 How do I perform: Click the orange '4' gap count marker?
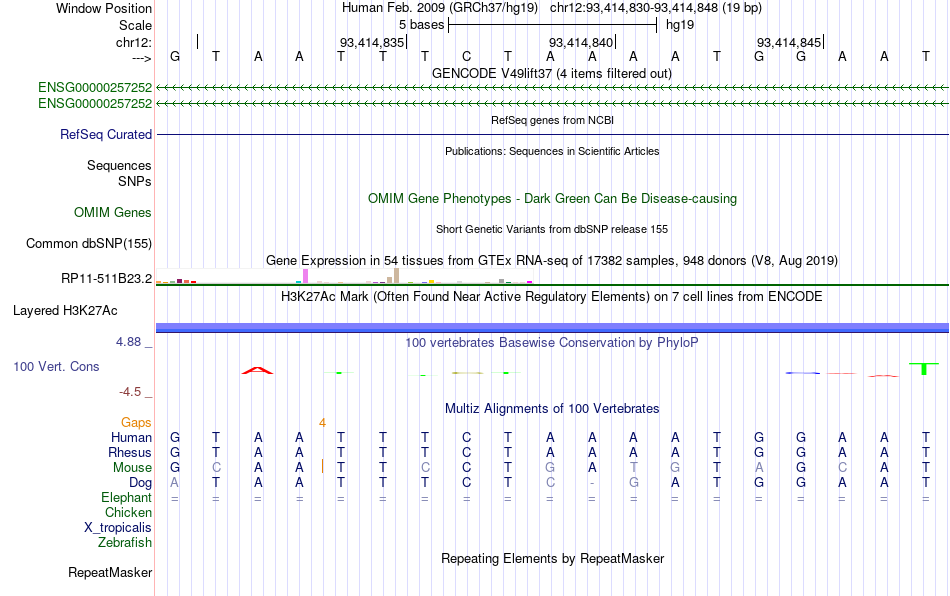(x=322, y=423)
